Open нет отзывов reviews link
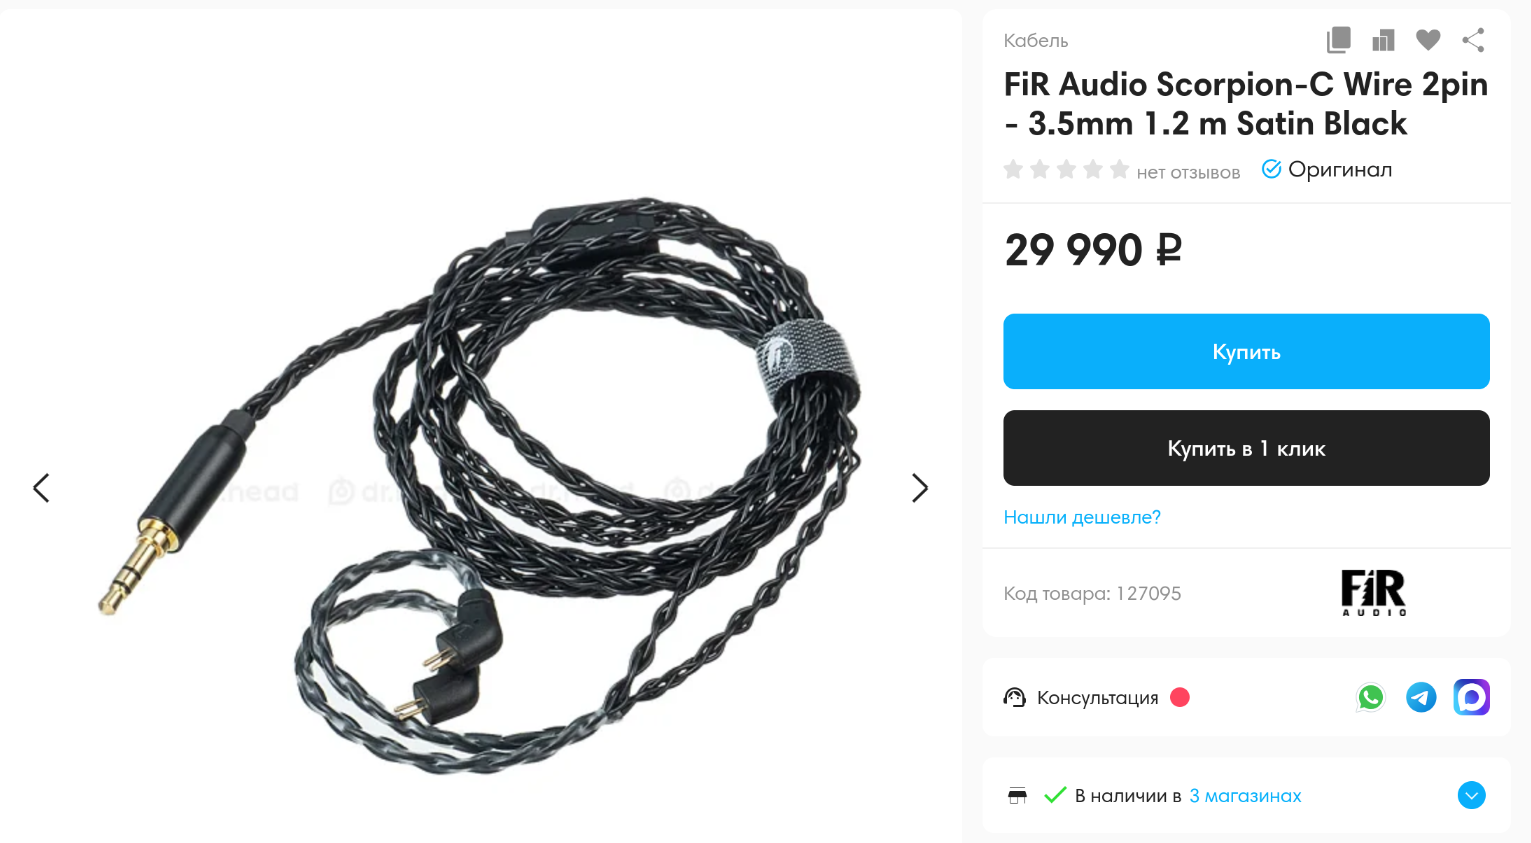 1188,172
